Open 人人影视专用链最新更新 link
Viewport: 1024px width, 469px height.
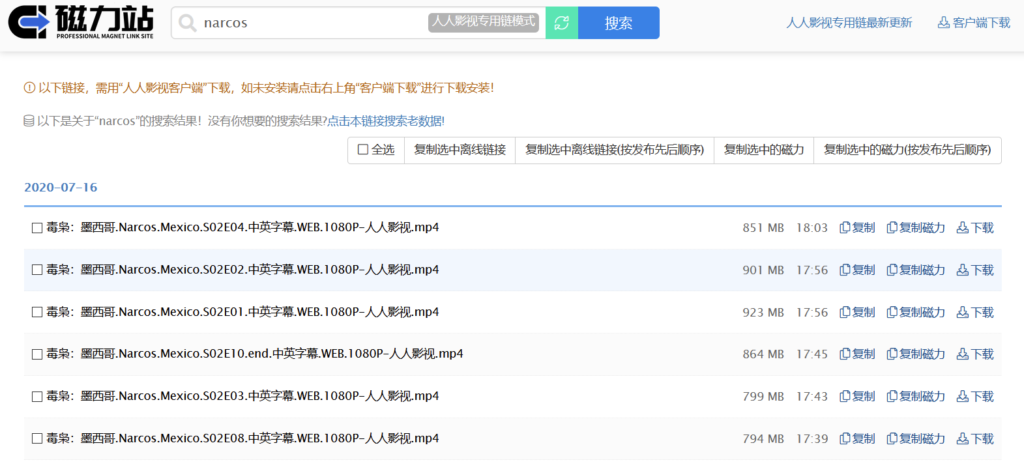(x=849, y=23)
